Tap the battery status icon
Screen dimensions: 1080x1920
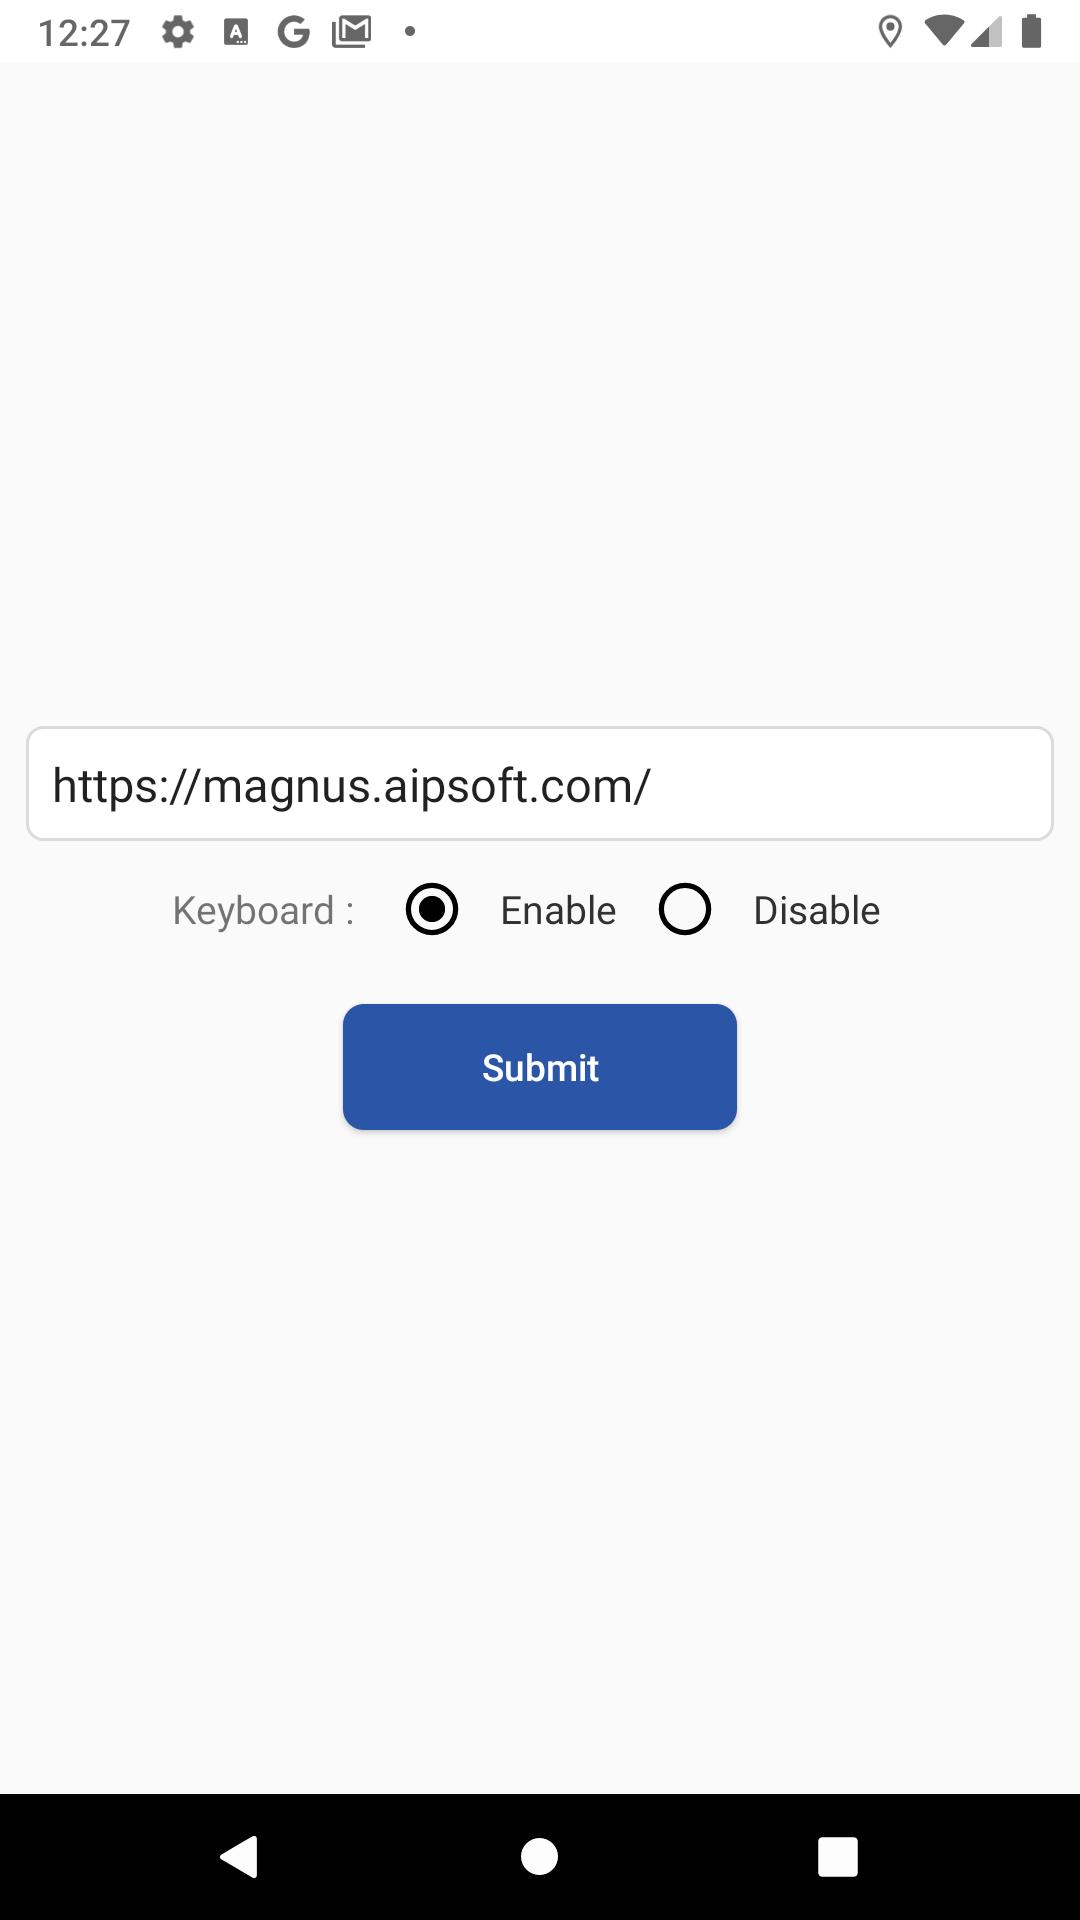(x=1032, y=31)
